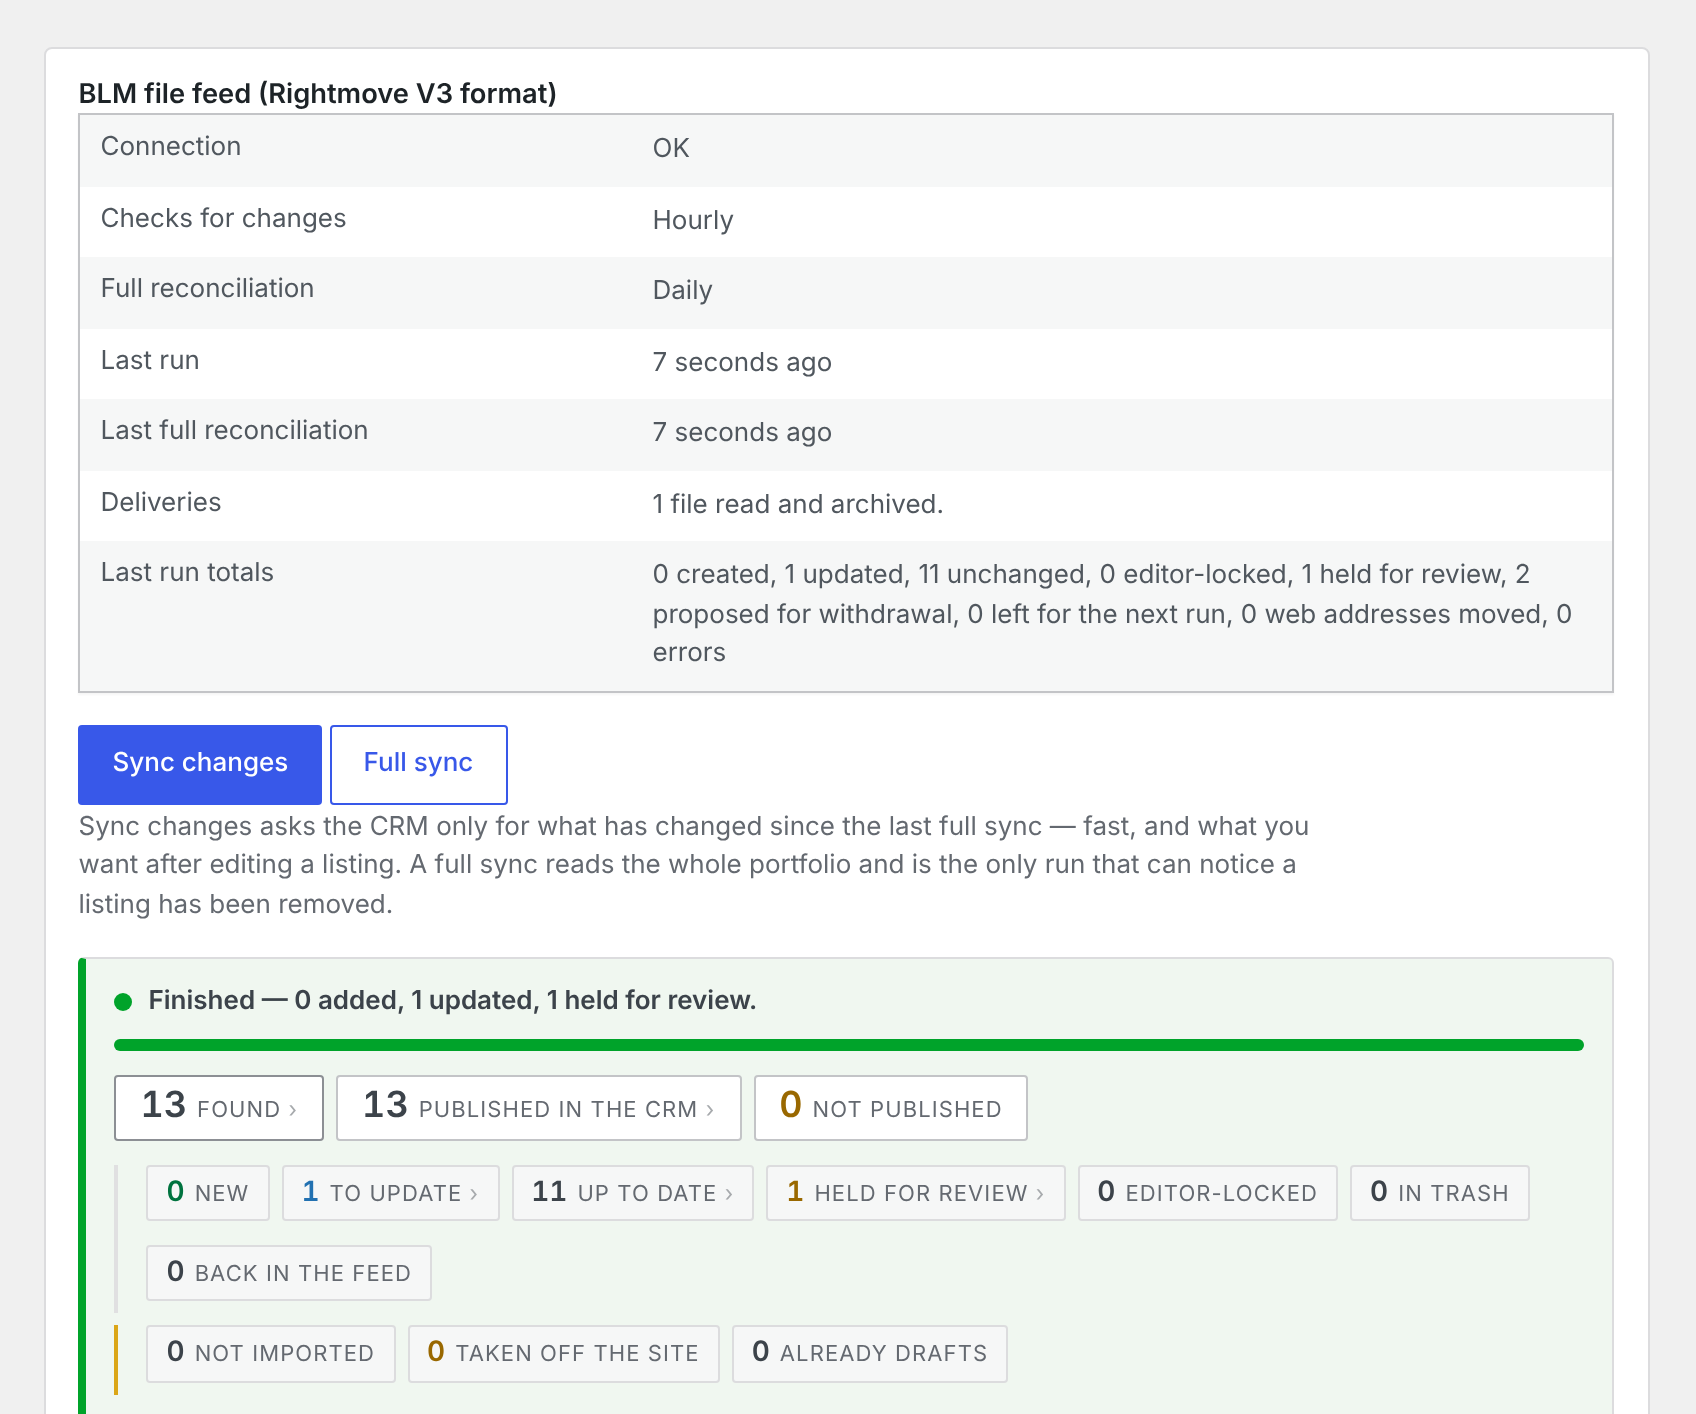Expand the 1 To update chip
Viewport: 1696px width, 1414px height.
tap(391, 1192)
